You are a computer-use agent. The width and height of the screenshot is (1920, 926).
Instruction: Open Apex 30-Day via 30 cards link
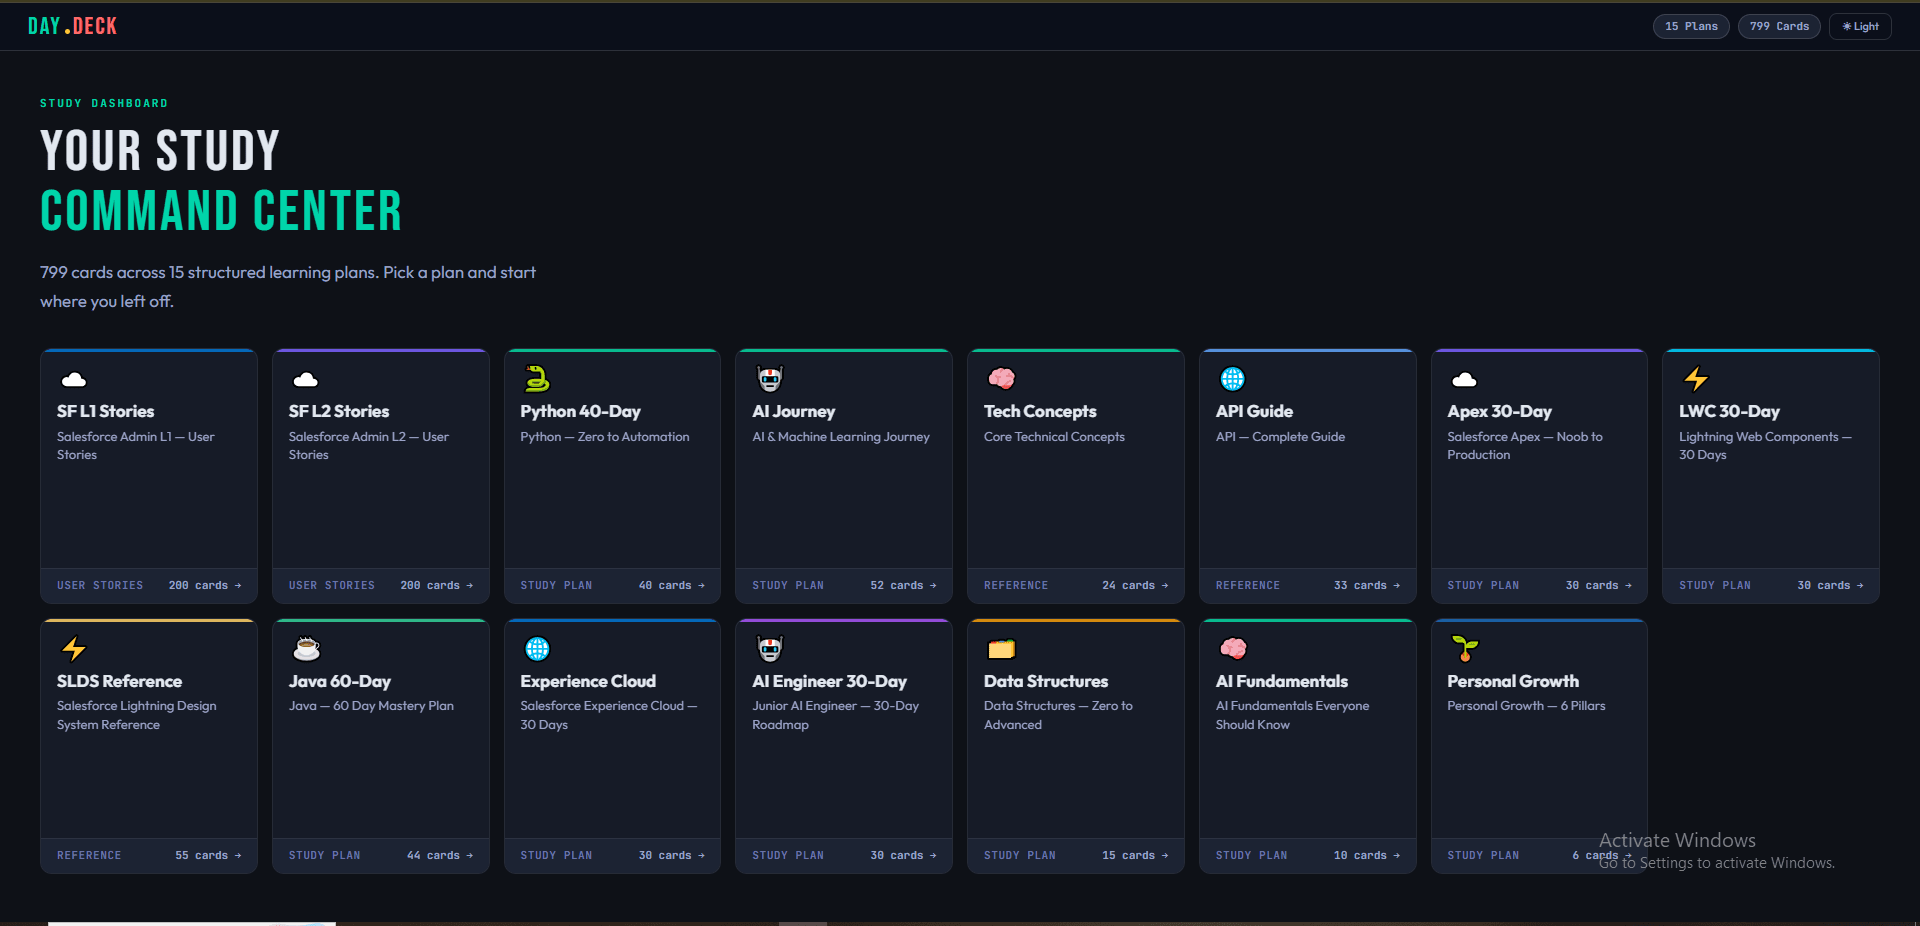1599,586
